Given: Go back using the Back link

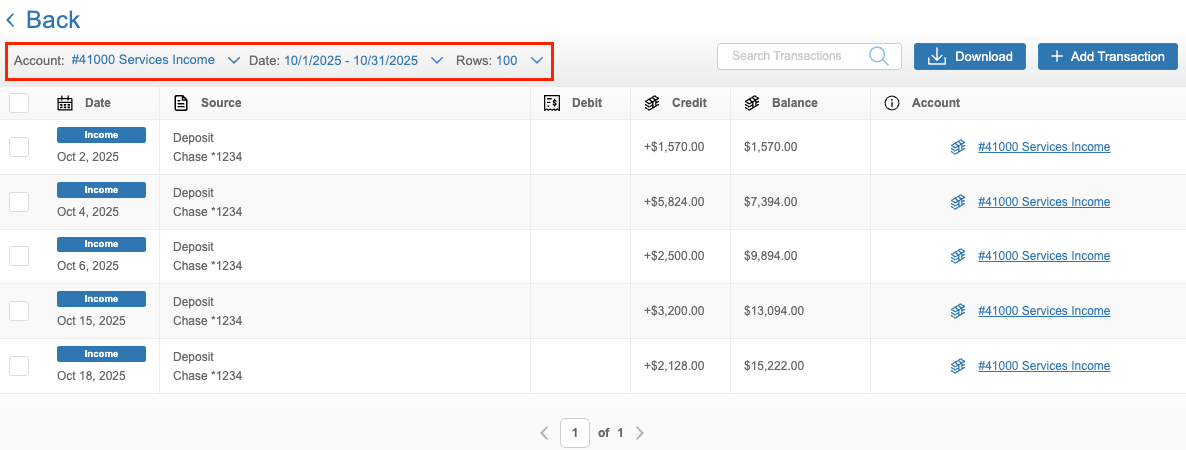Looking at the screenshot, I should 43,19.
